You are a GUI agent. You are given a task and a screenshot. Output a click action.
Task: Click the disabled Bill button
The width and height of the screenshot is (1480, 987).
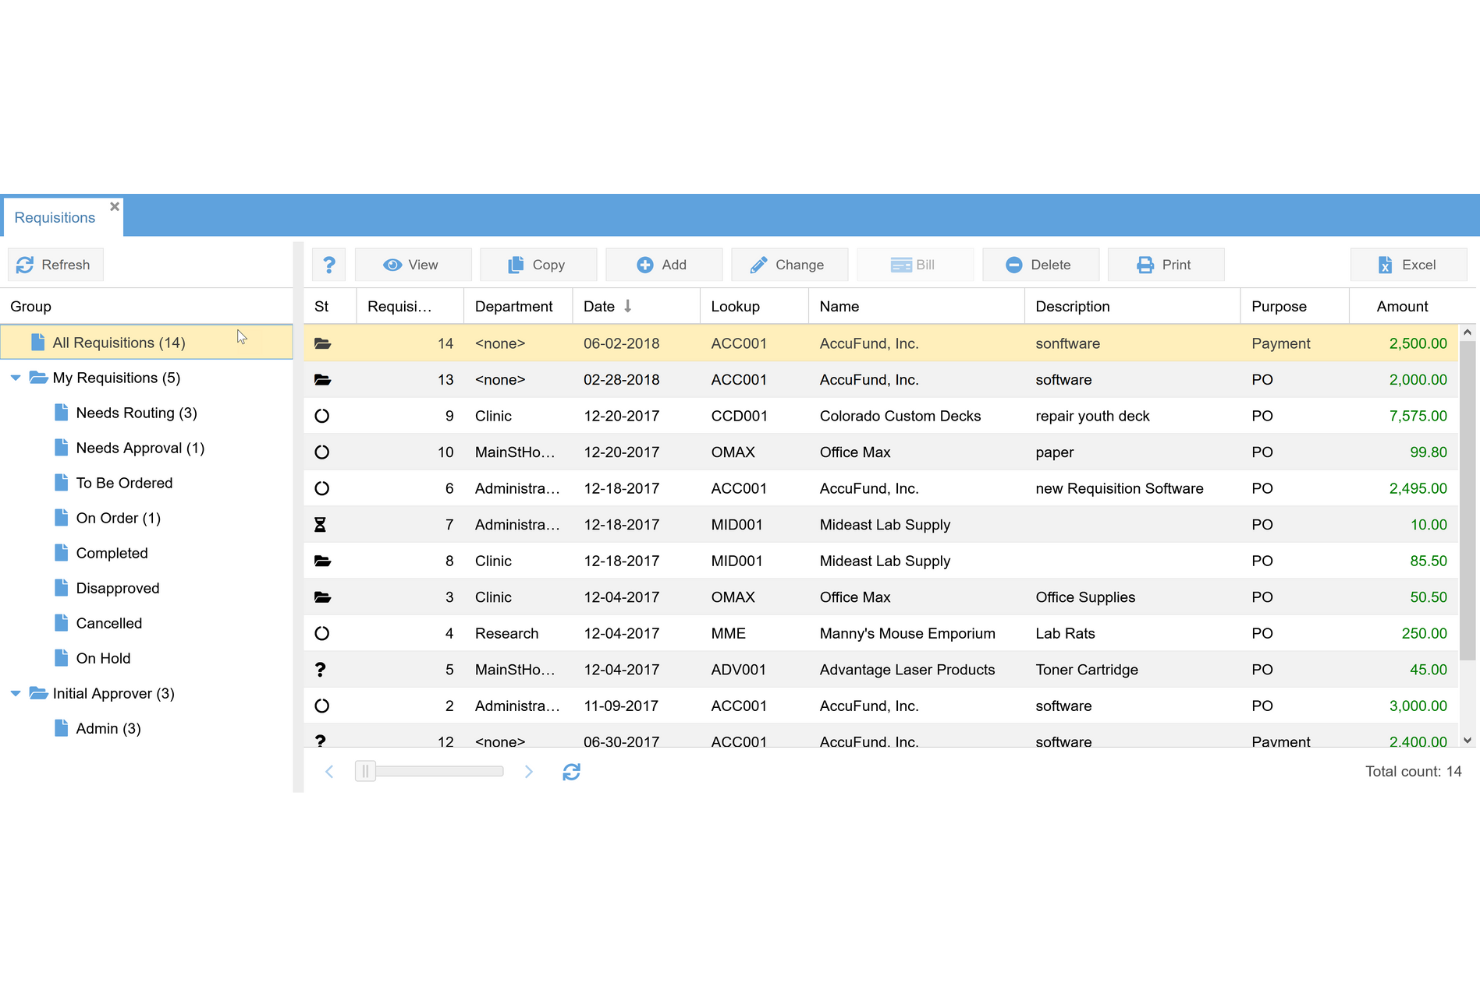(914, 264)
